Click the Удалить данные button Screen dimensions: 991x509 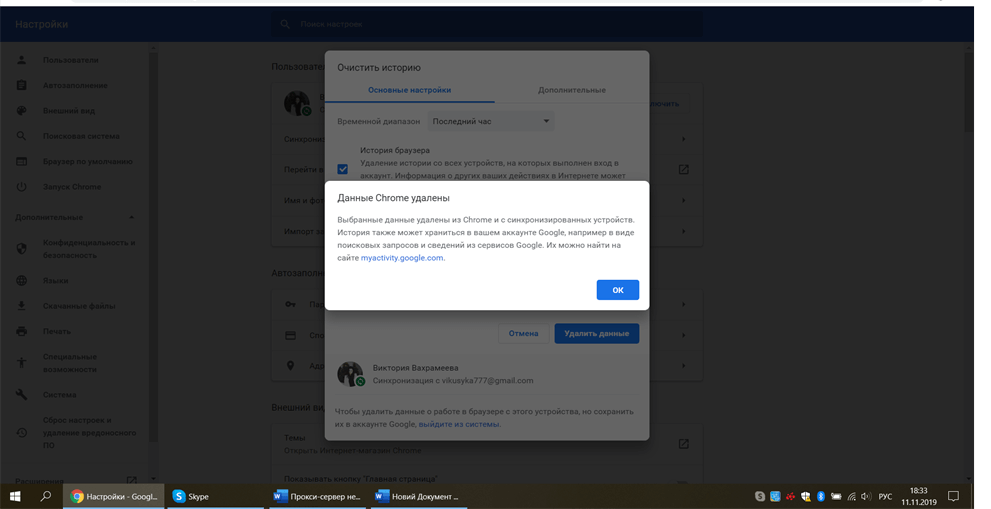(597, 333)
